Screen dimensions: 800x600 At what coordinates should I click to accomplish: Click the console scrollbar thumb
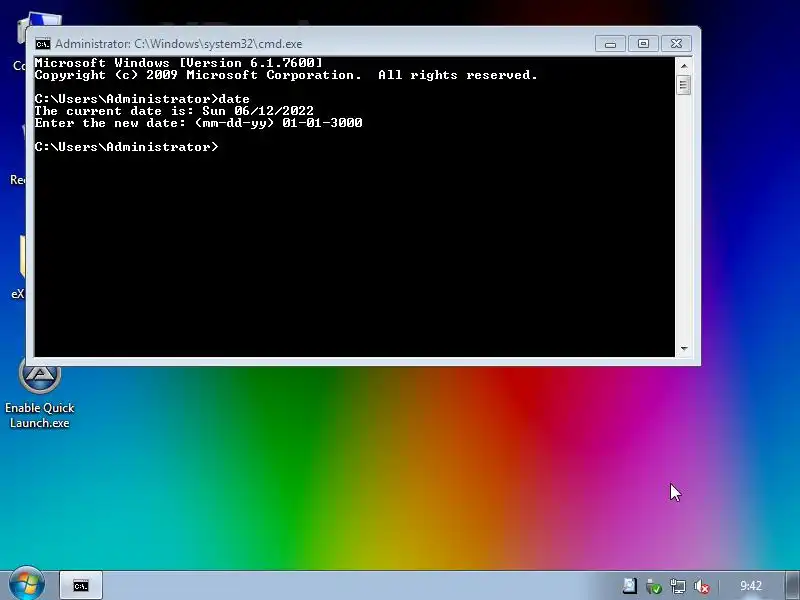click(x=684, y=85)
